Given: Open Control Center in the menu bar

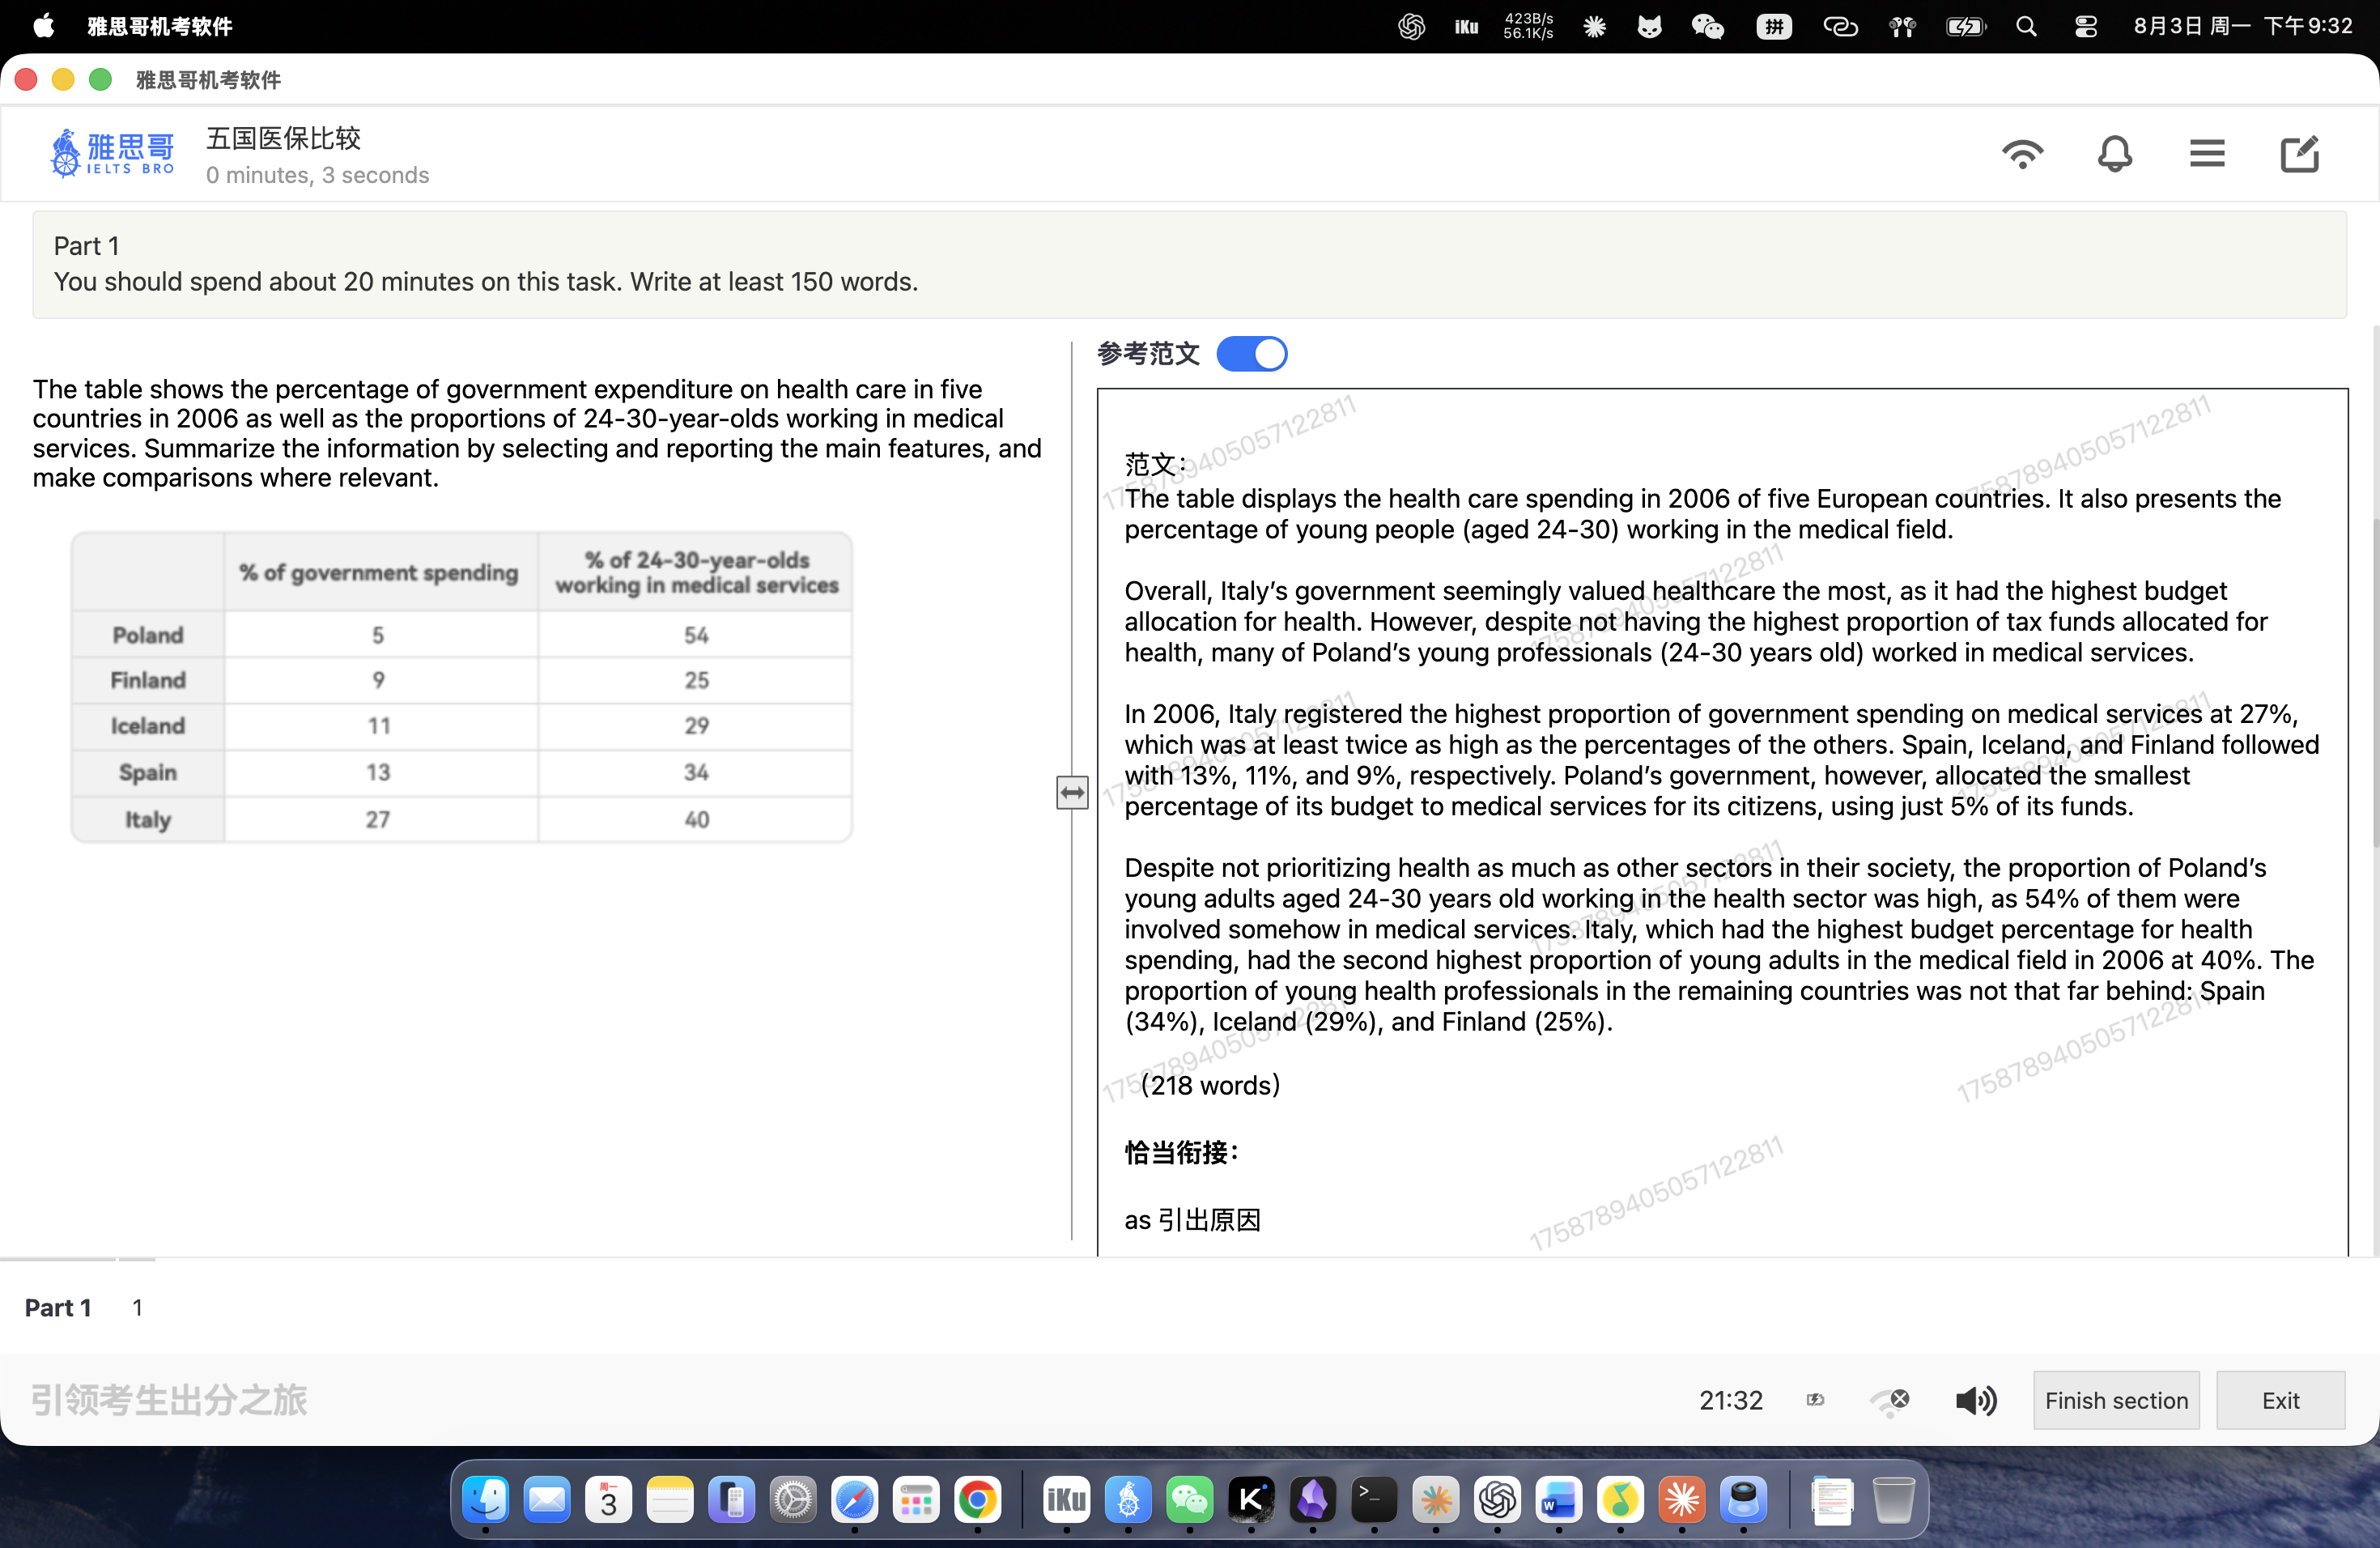Looking at the screenshot, I should coord(2085,26).
